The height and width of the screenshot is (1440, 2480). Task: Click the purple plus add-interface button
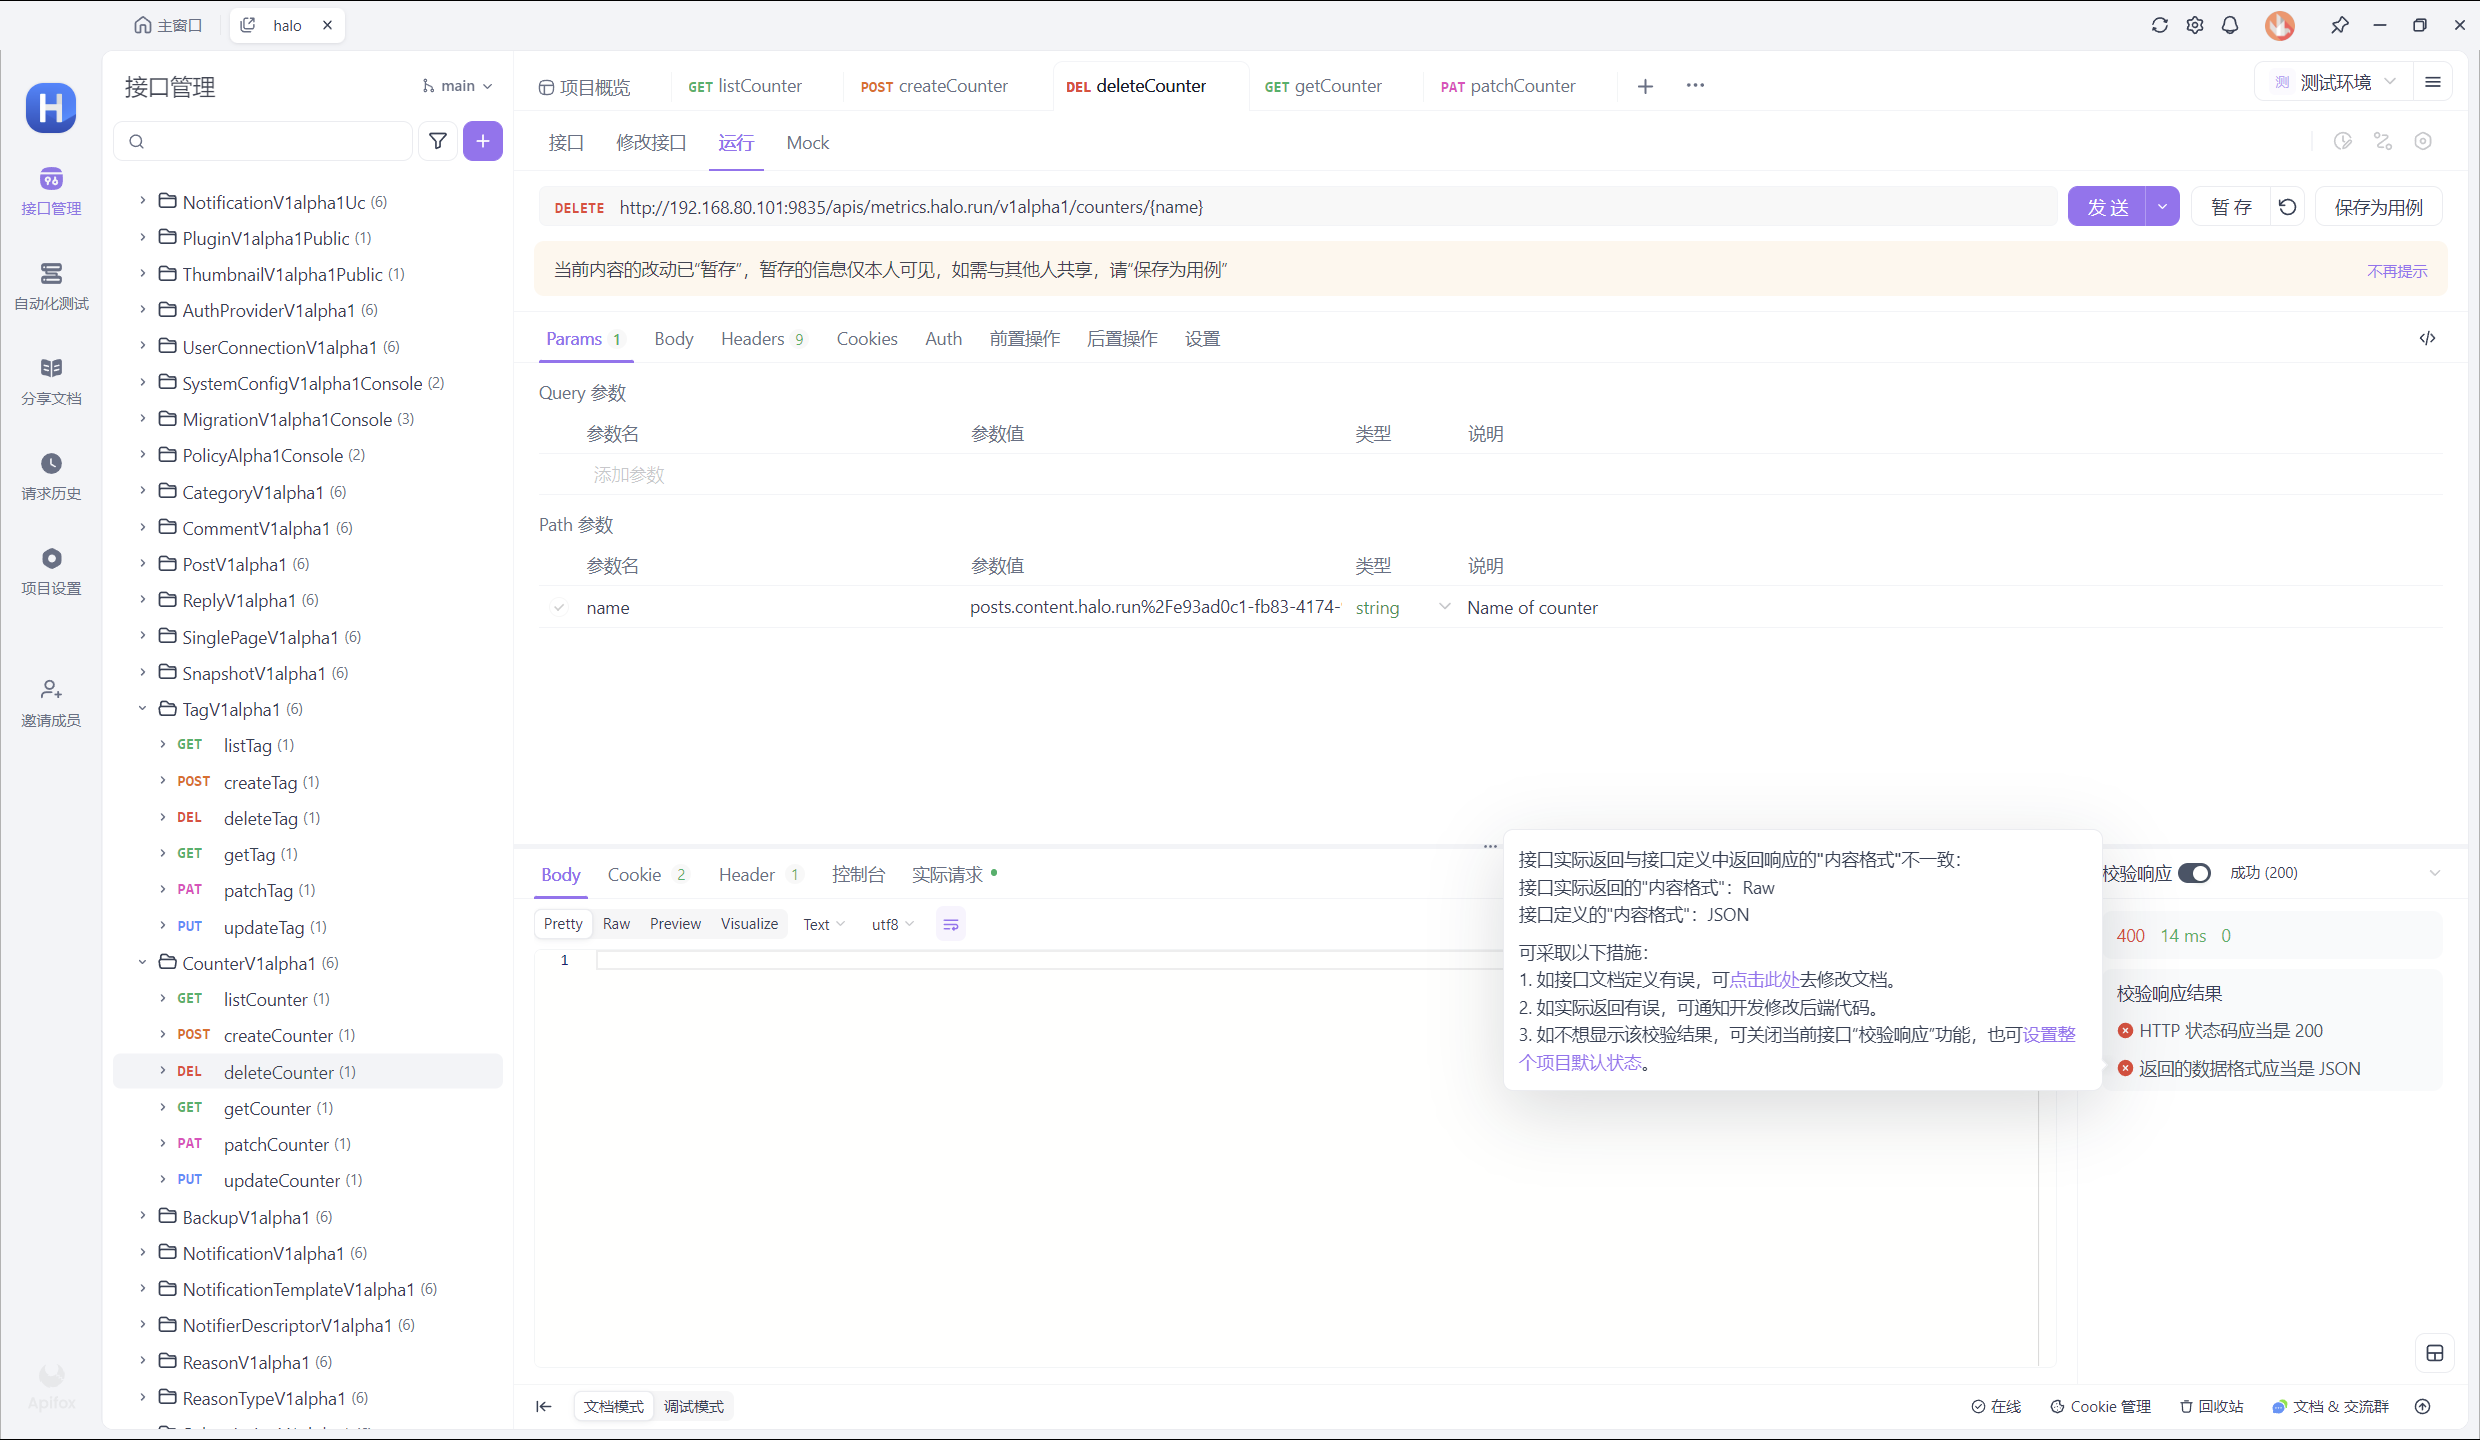[483, 142]
